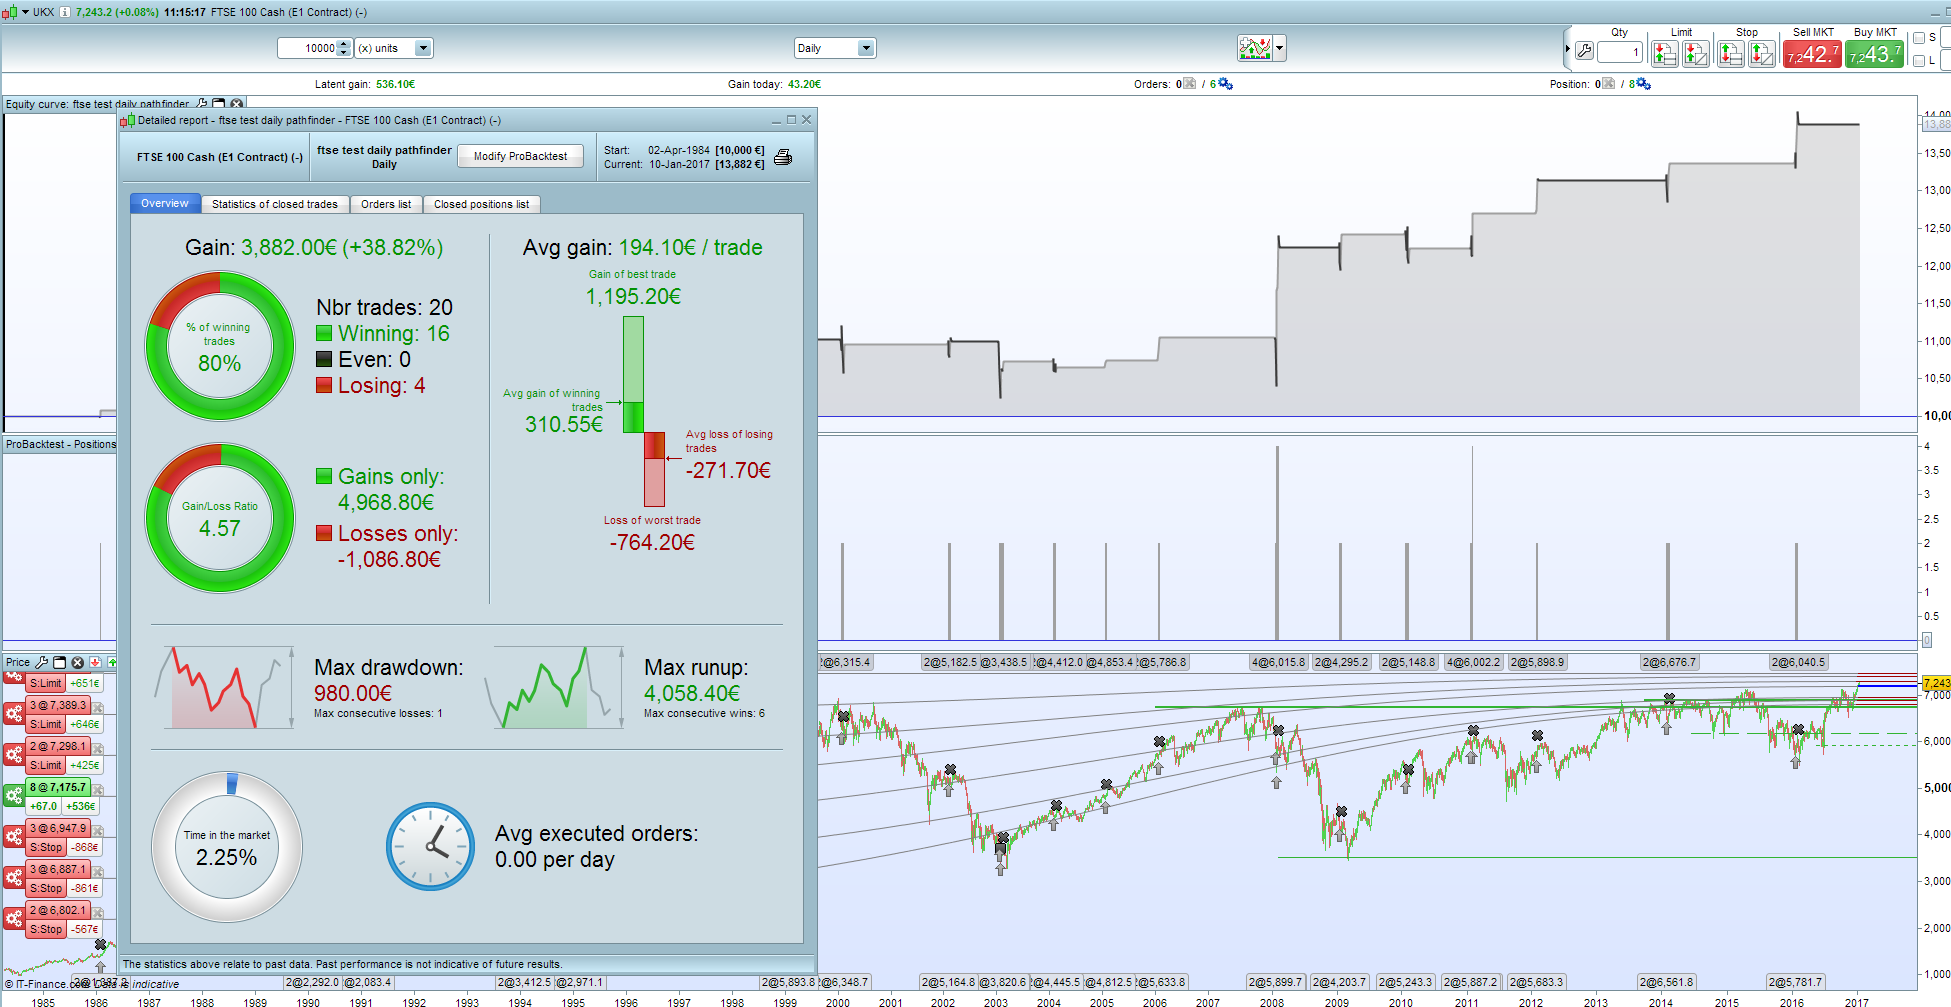Image resolution: width=1951 pixels, height=1007 pixels.
Task: Click gear icon for 2 @ 7,298.1 order
Action: [14, 755]
